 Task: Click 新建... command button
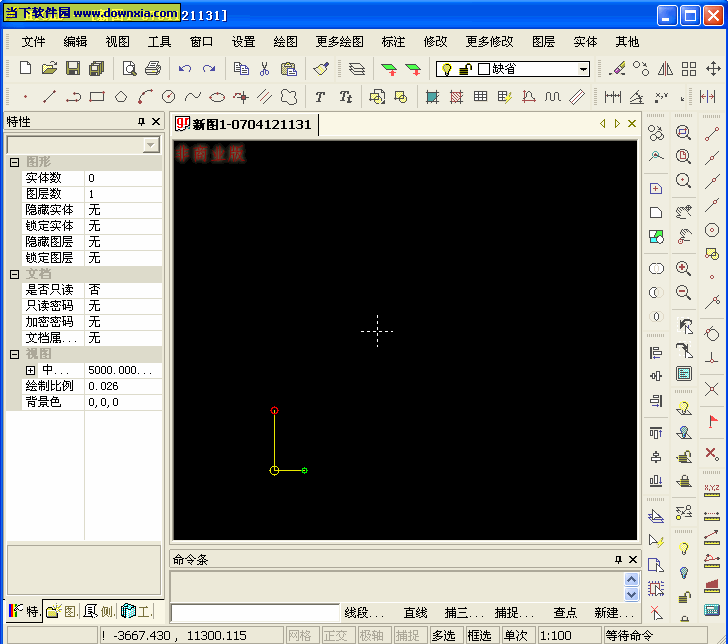[x=614, y=613]
